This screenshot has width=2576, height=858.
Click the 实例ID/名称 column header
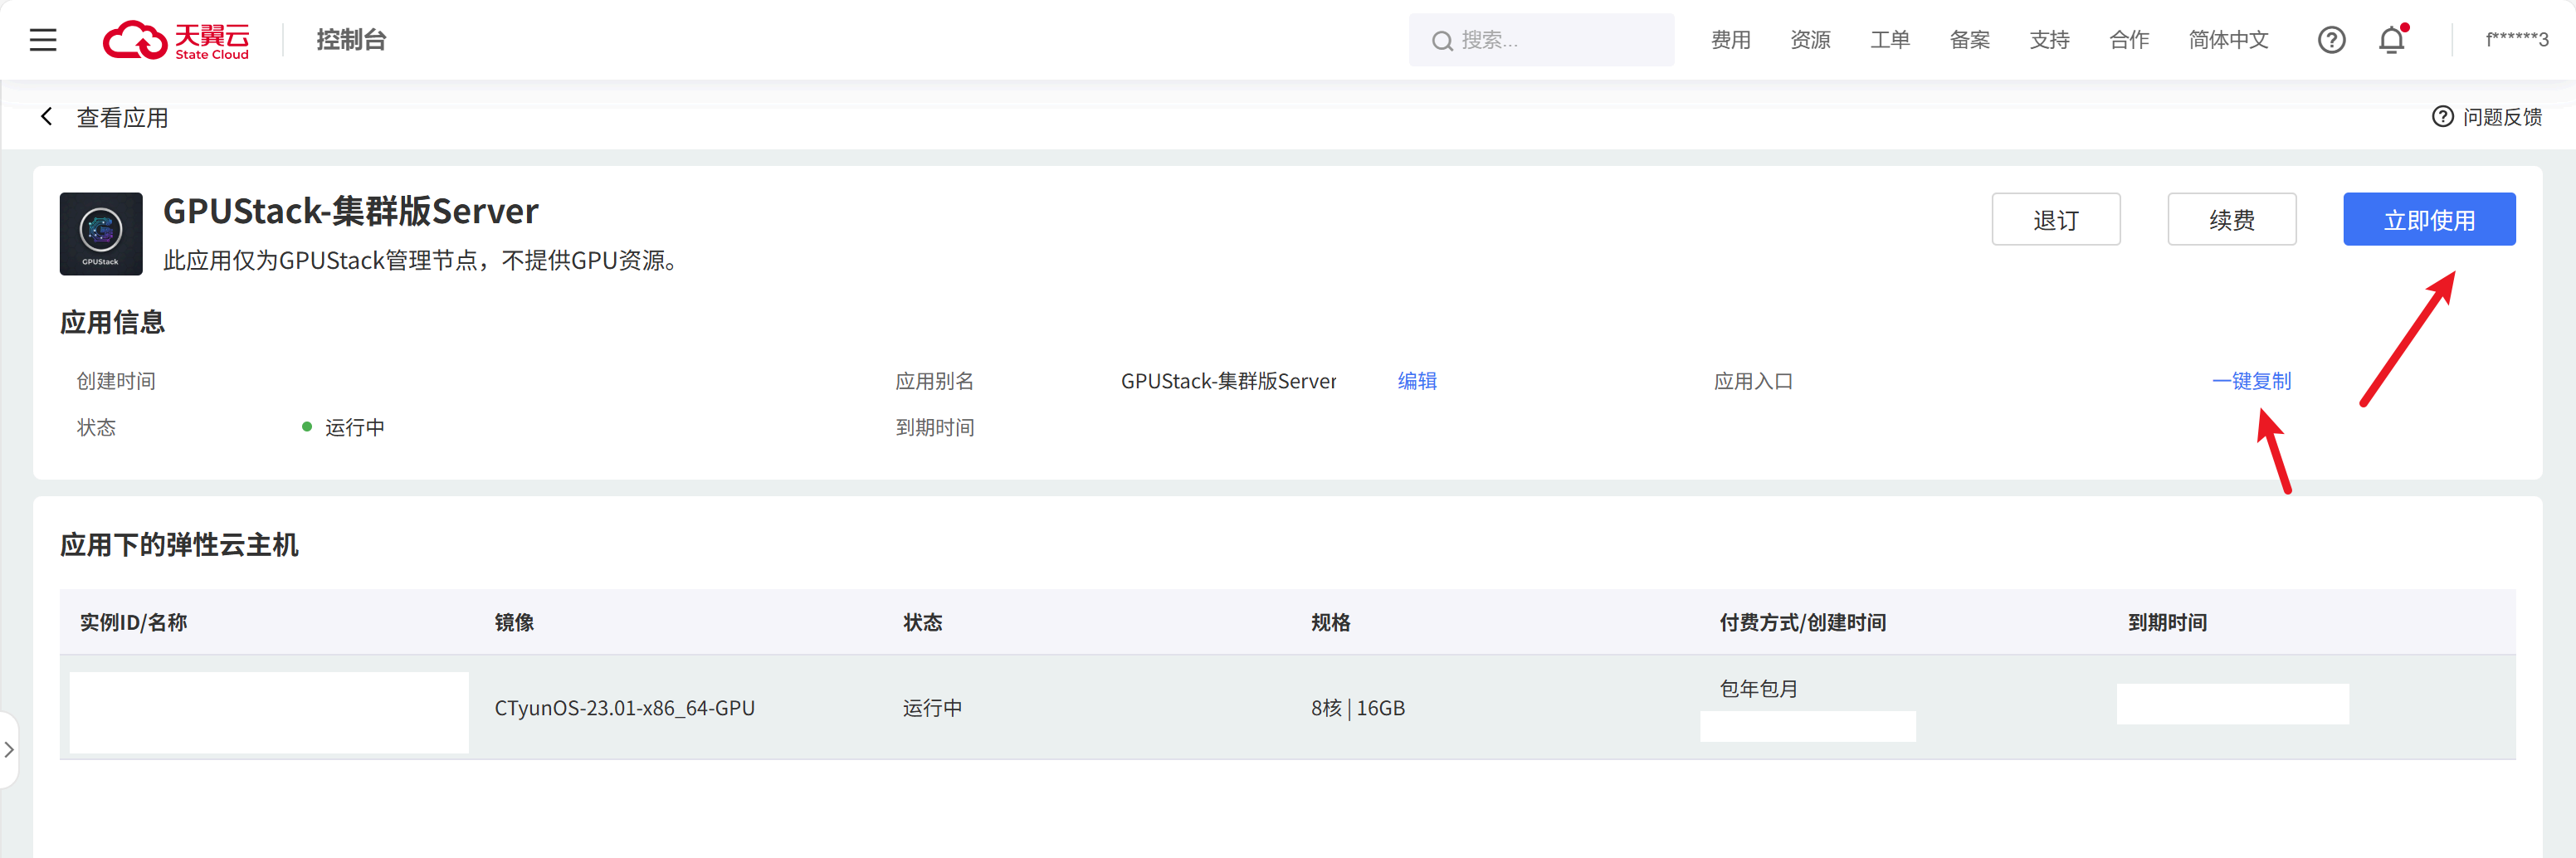[134, 623]
